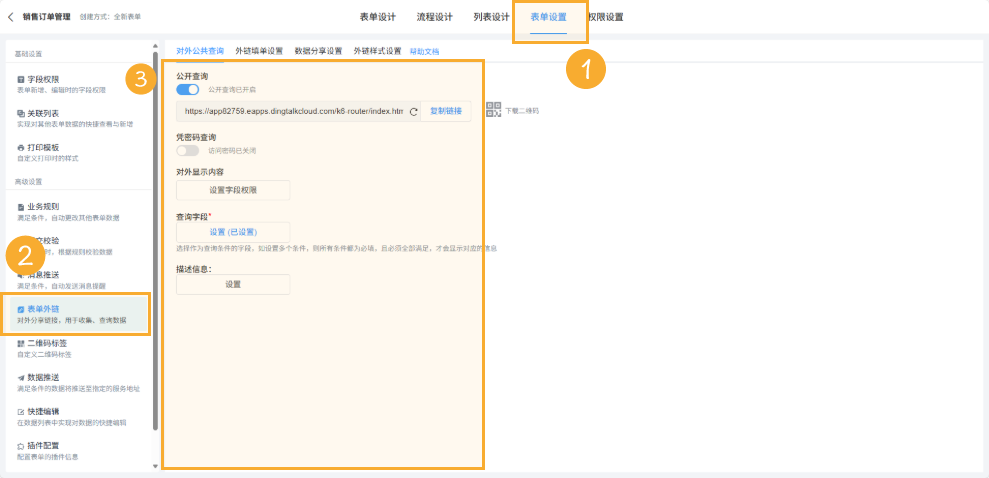
Task: Switch to the 外链填单设置 sub-tab
Action: [x=259, y=51]
